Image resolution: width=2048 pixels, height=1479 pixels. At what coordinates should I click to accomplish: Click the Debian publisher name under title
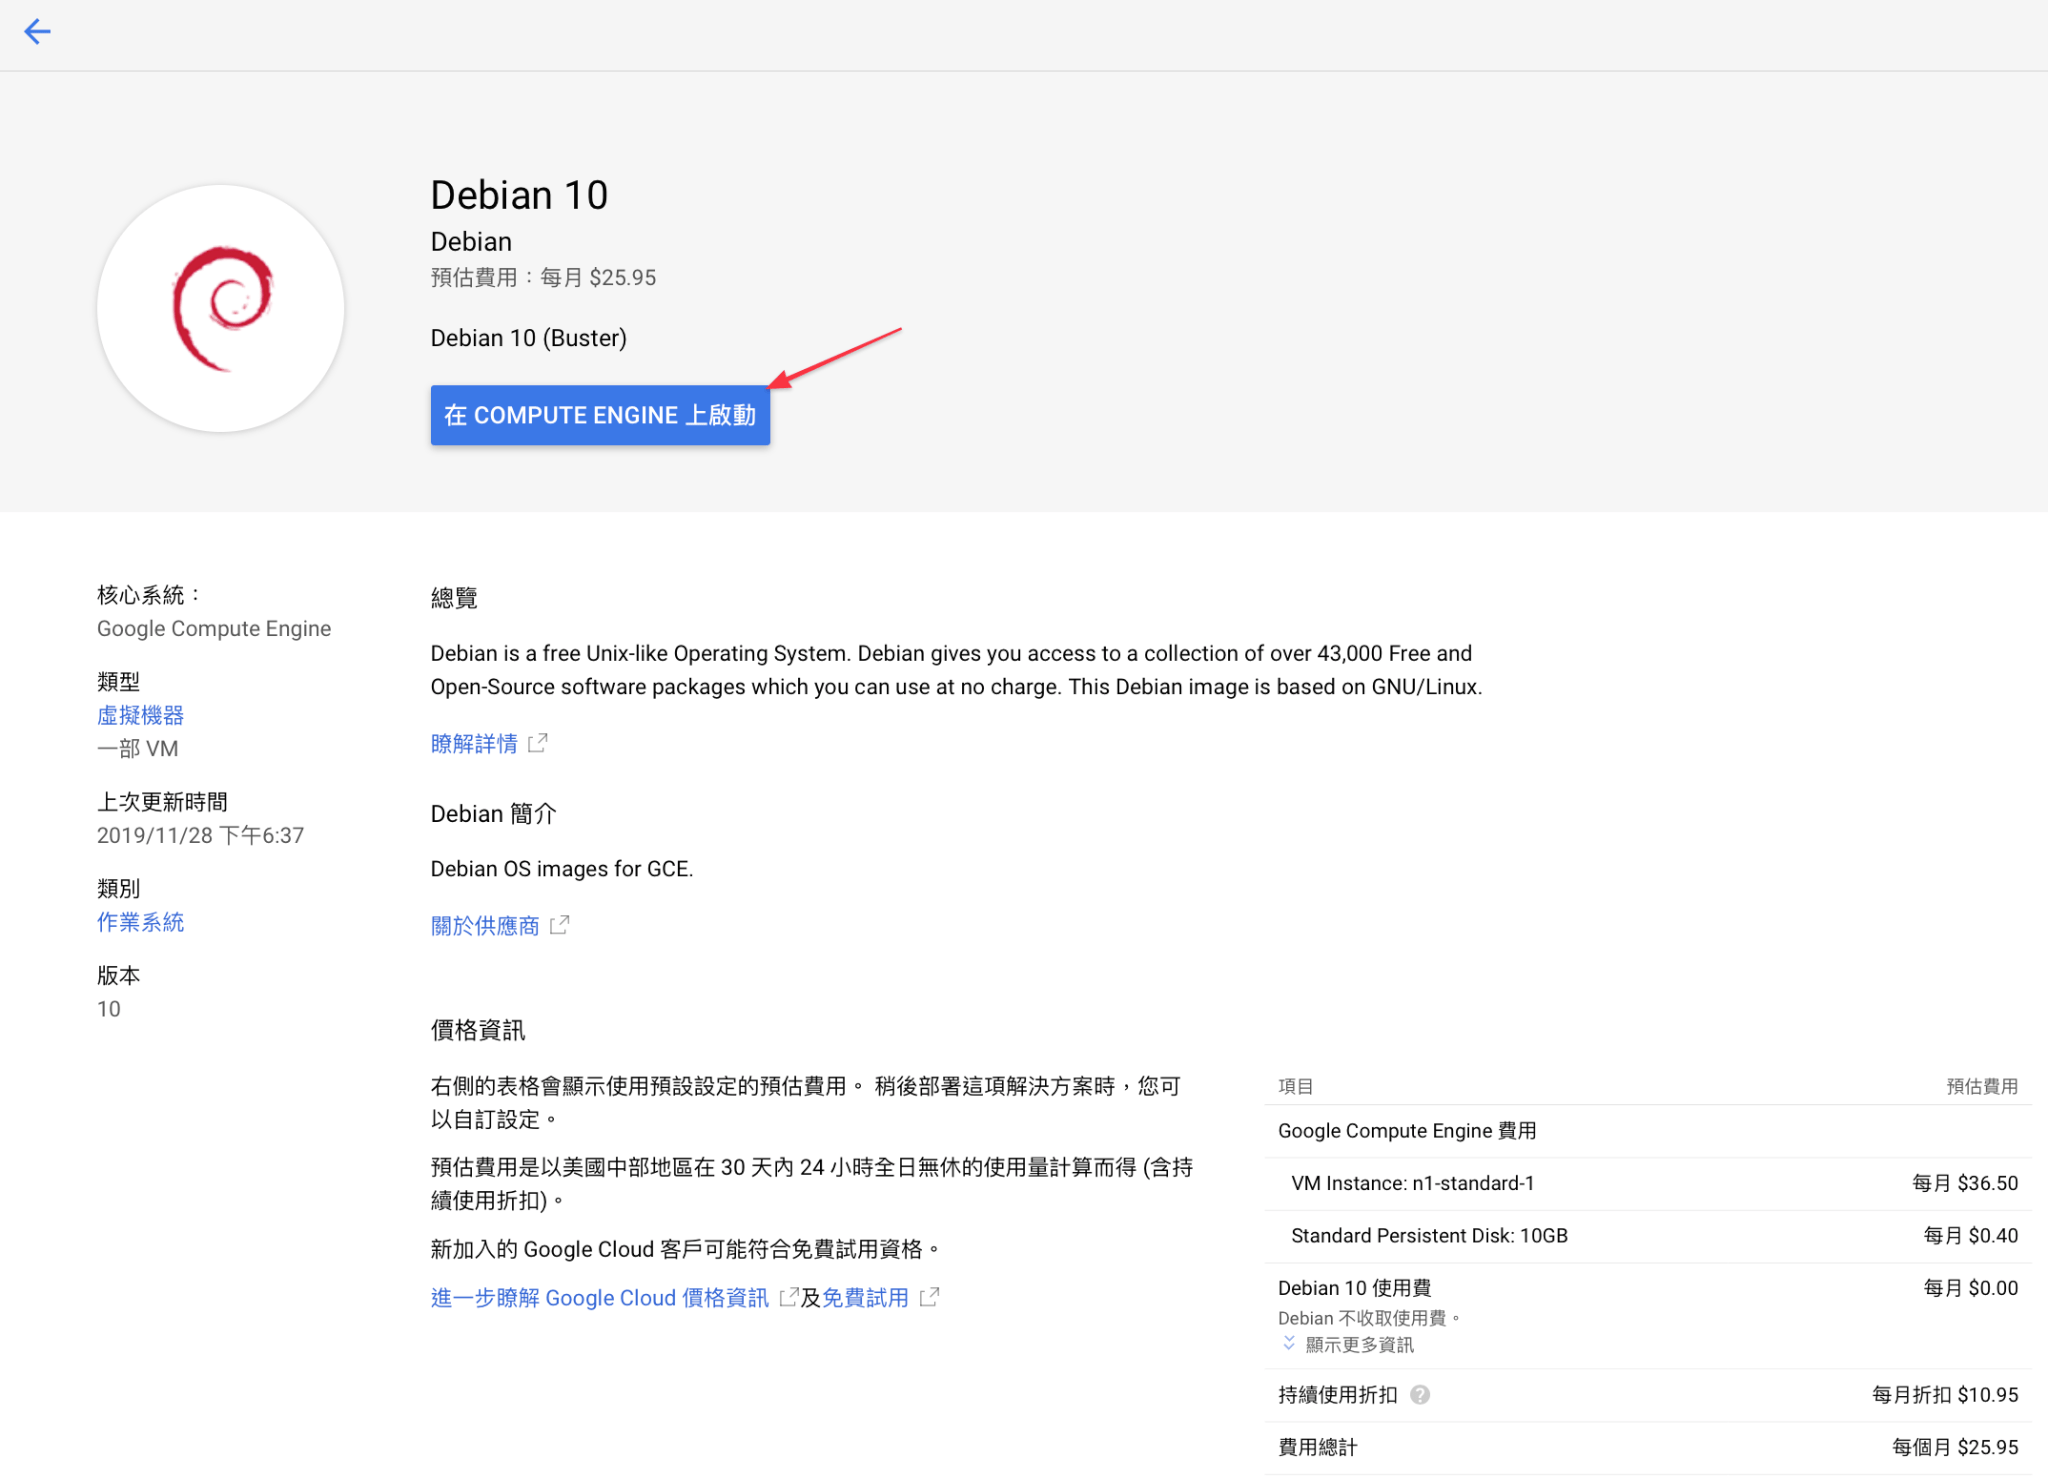coord(471,241)
